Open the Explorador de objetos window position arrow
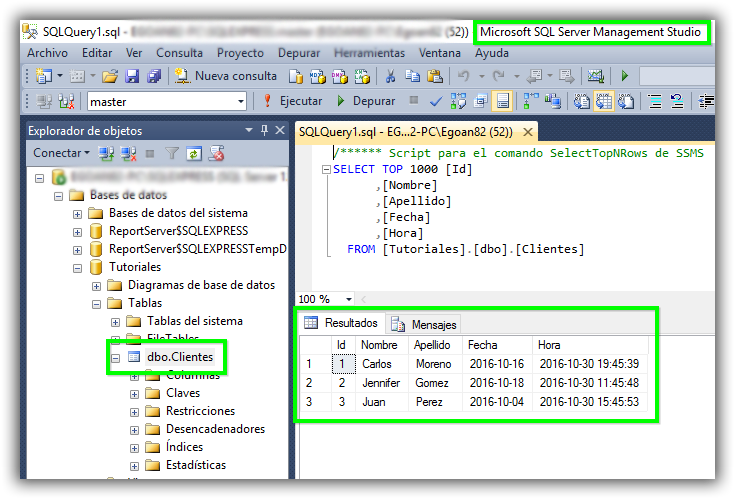 coord(249,130)
